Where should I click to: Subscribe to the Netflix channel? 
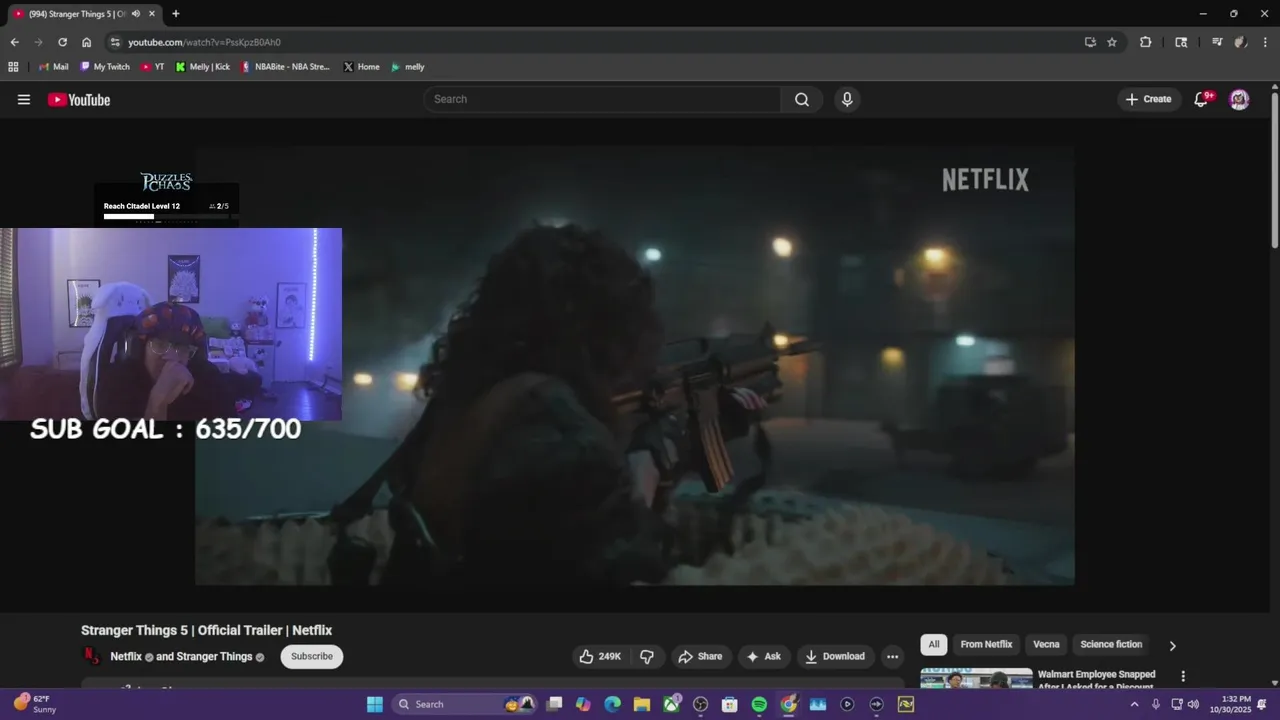tap(312, 656)
